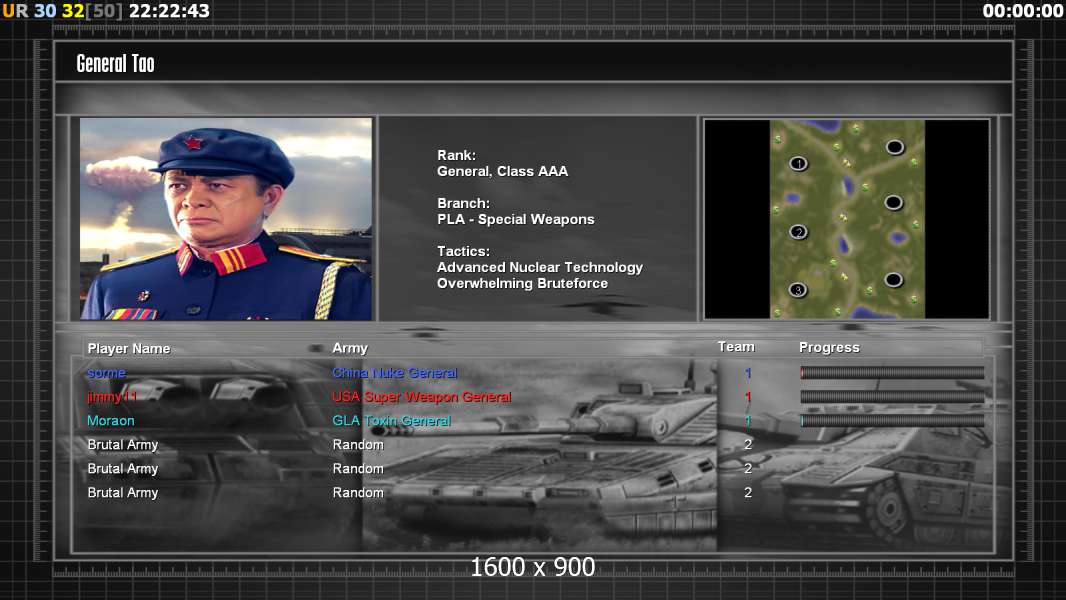Click the Team column header

(736, 347)
